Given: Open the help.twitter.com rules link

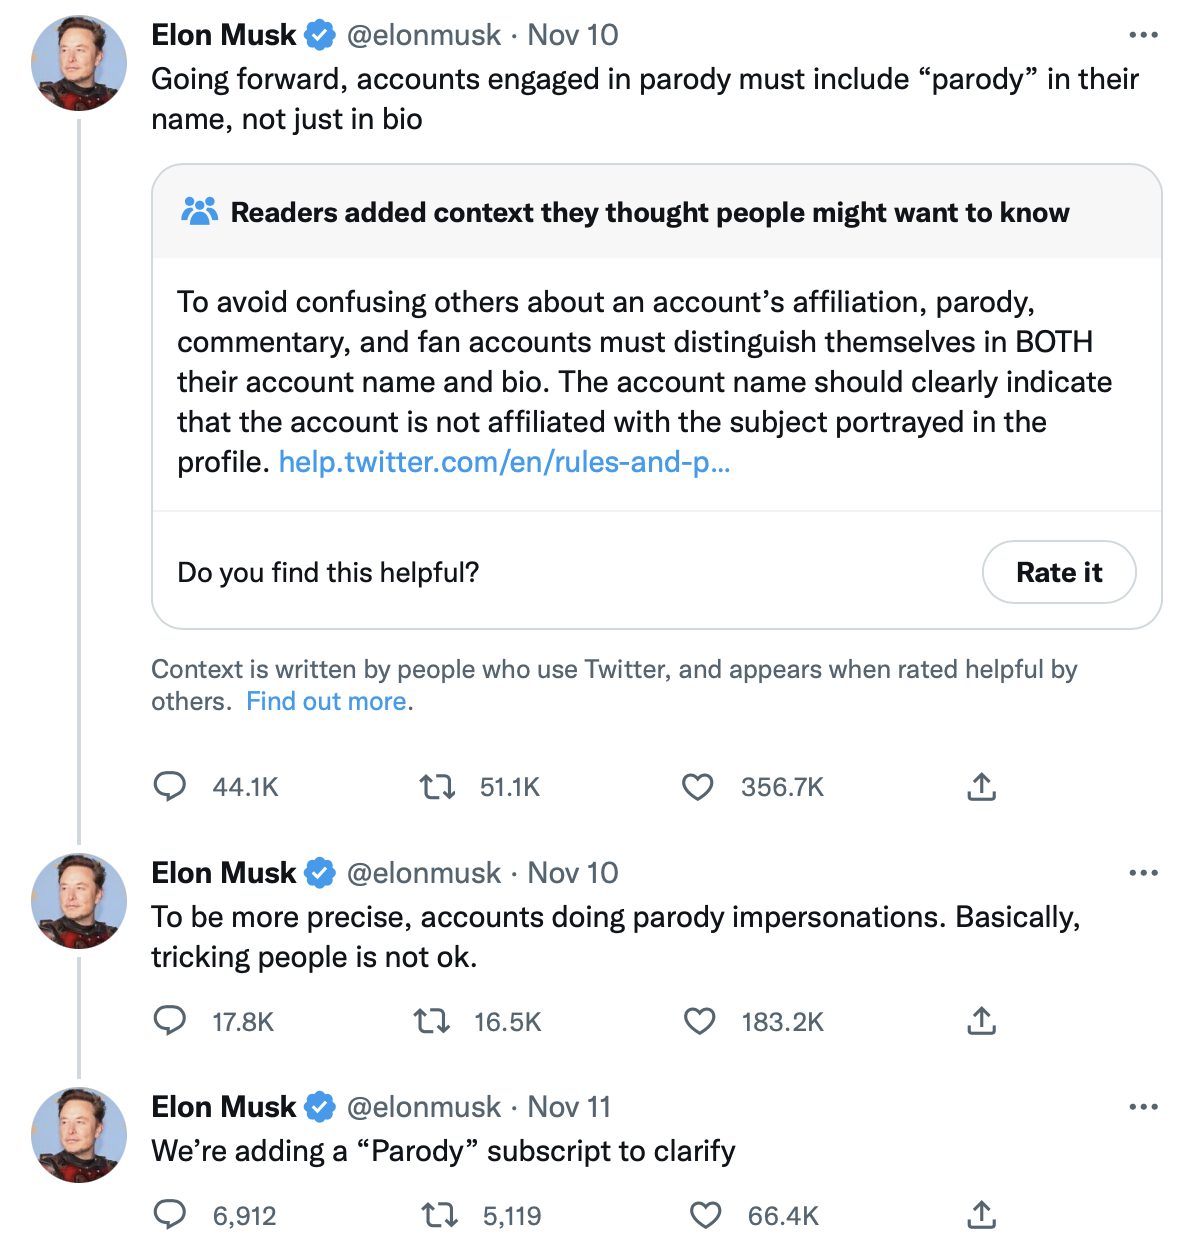Looking at the screenshot, I should click(x=504, y=462).
